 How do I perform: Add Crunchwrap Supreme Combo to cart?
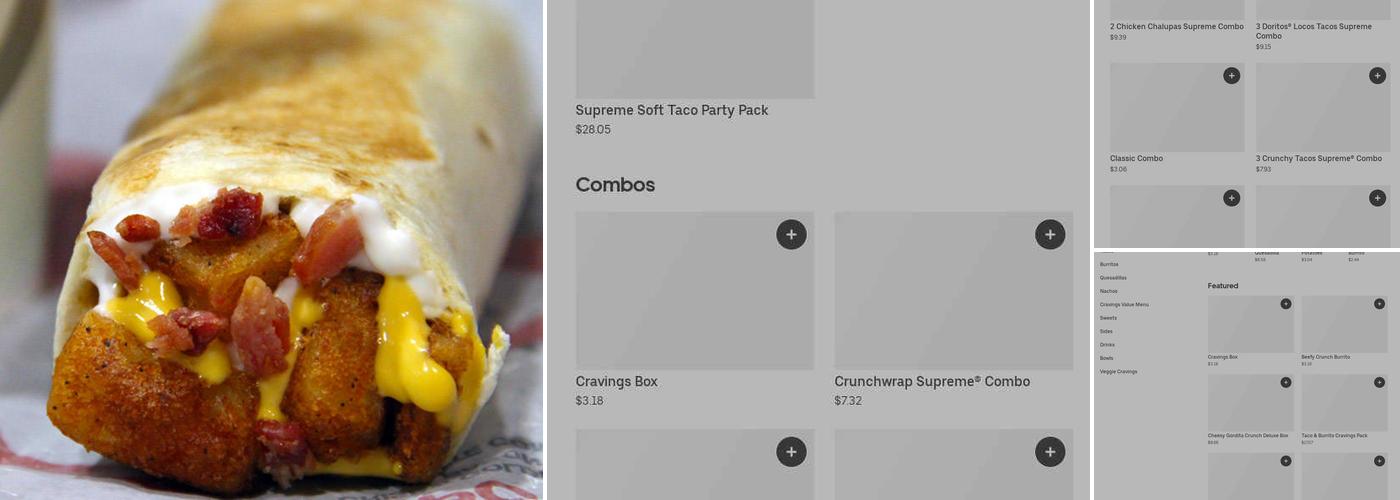pos(1050,235)
